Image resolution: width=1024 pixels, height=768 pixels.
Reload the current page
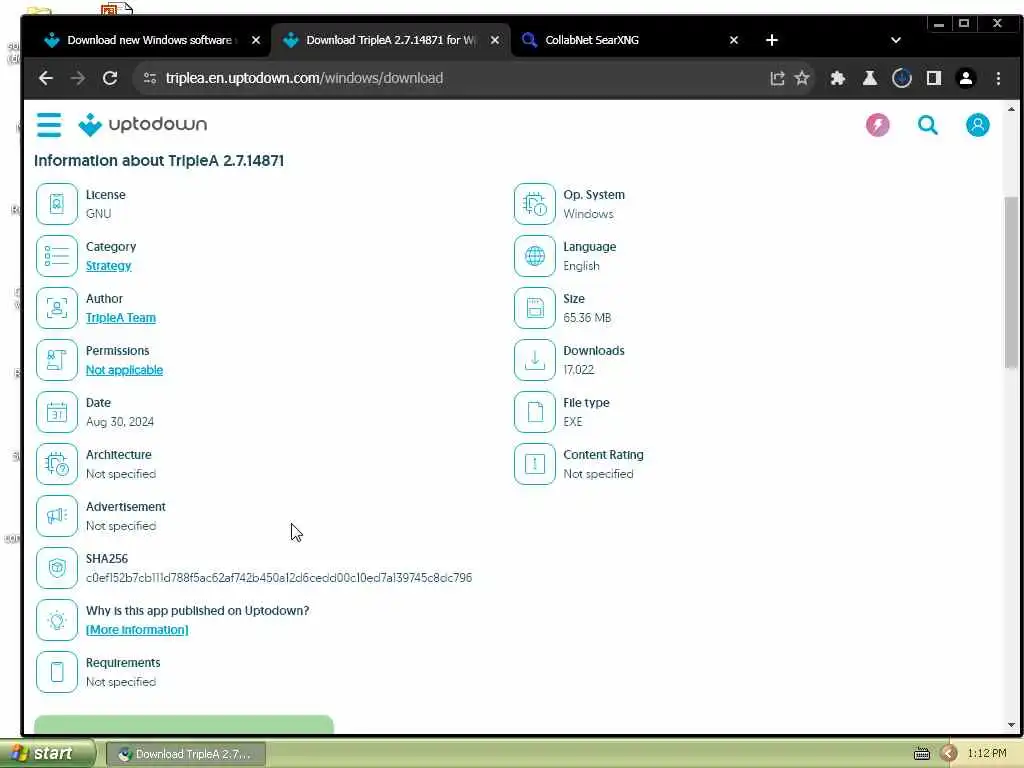[x=110, y=78]
